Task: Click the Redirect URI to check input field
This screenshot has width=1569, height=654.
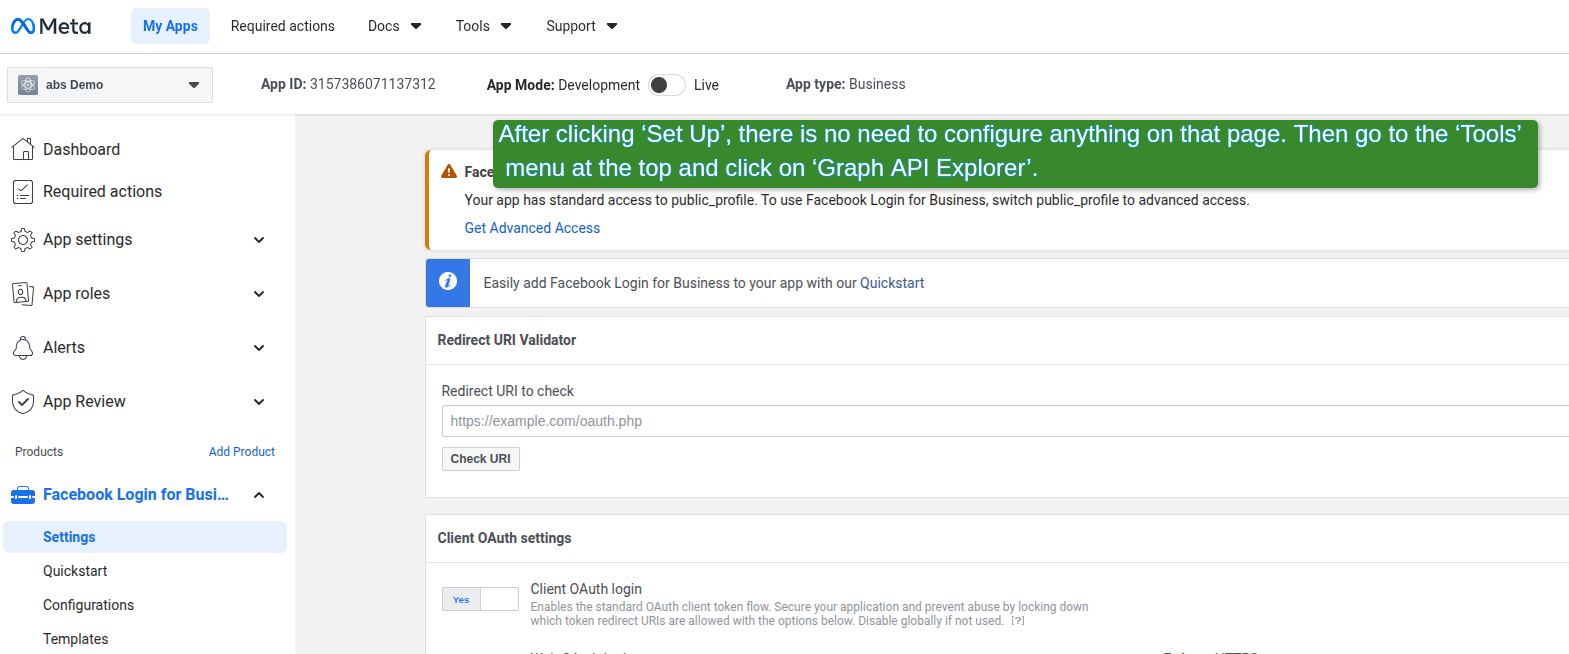Action: point(1005,421)
